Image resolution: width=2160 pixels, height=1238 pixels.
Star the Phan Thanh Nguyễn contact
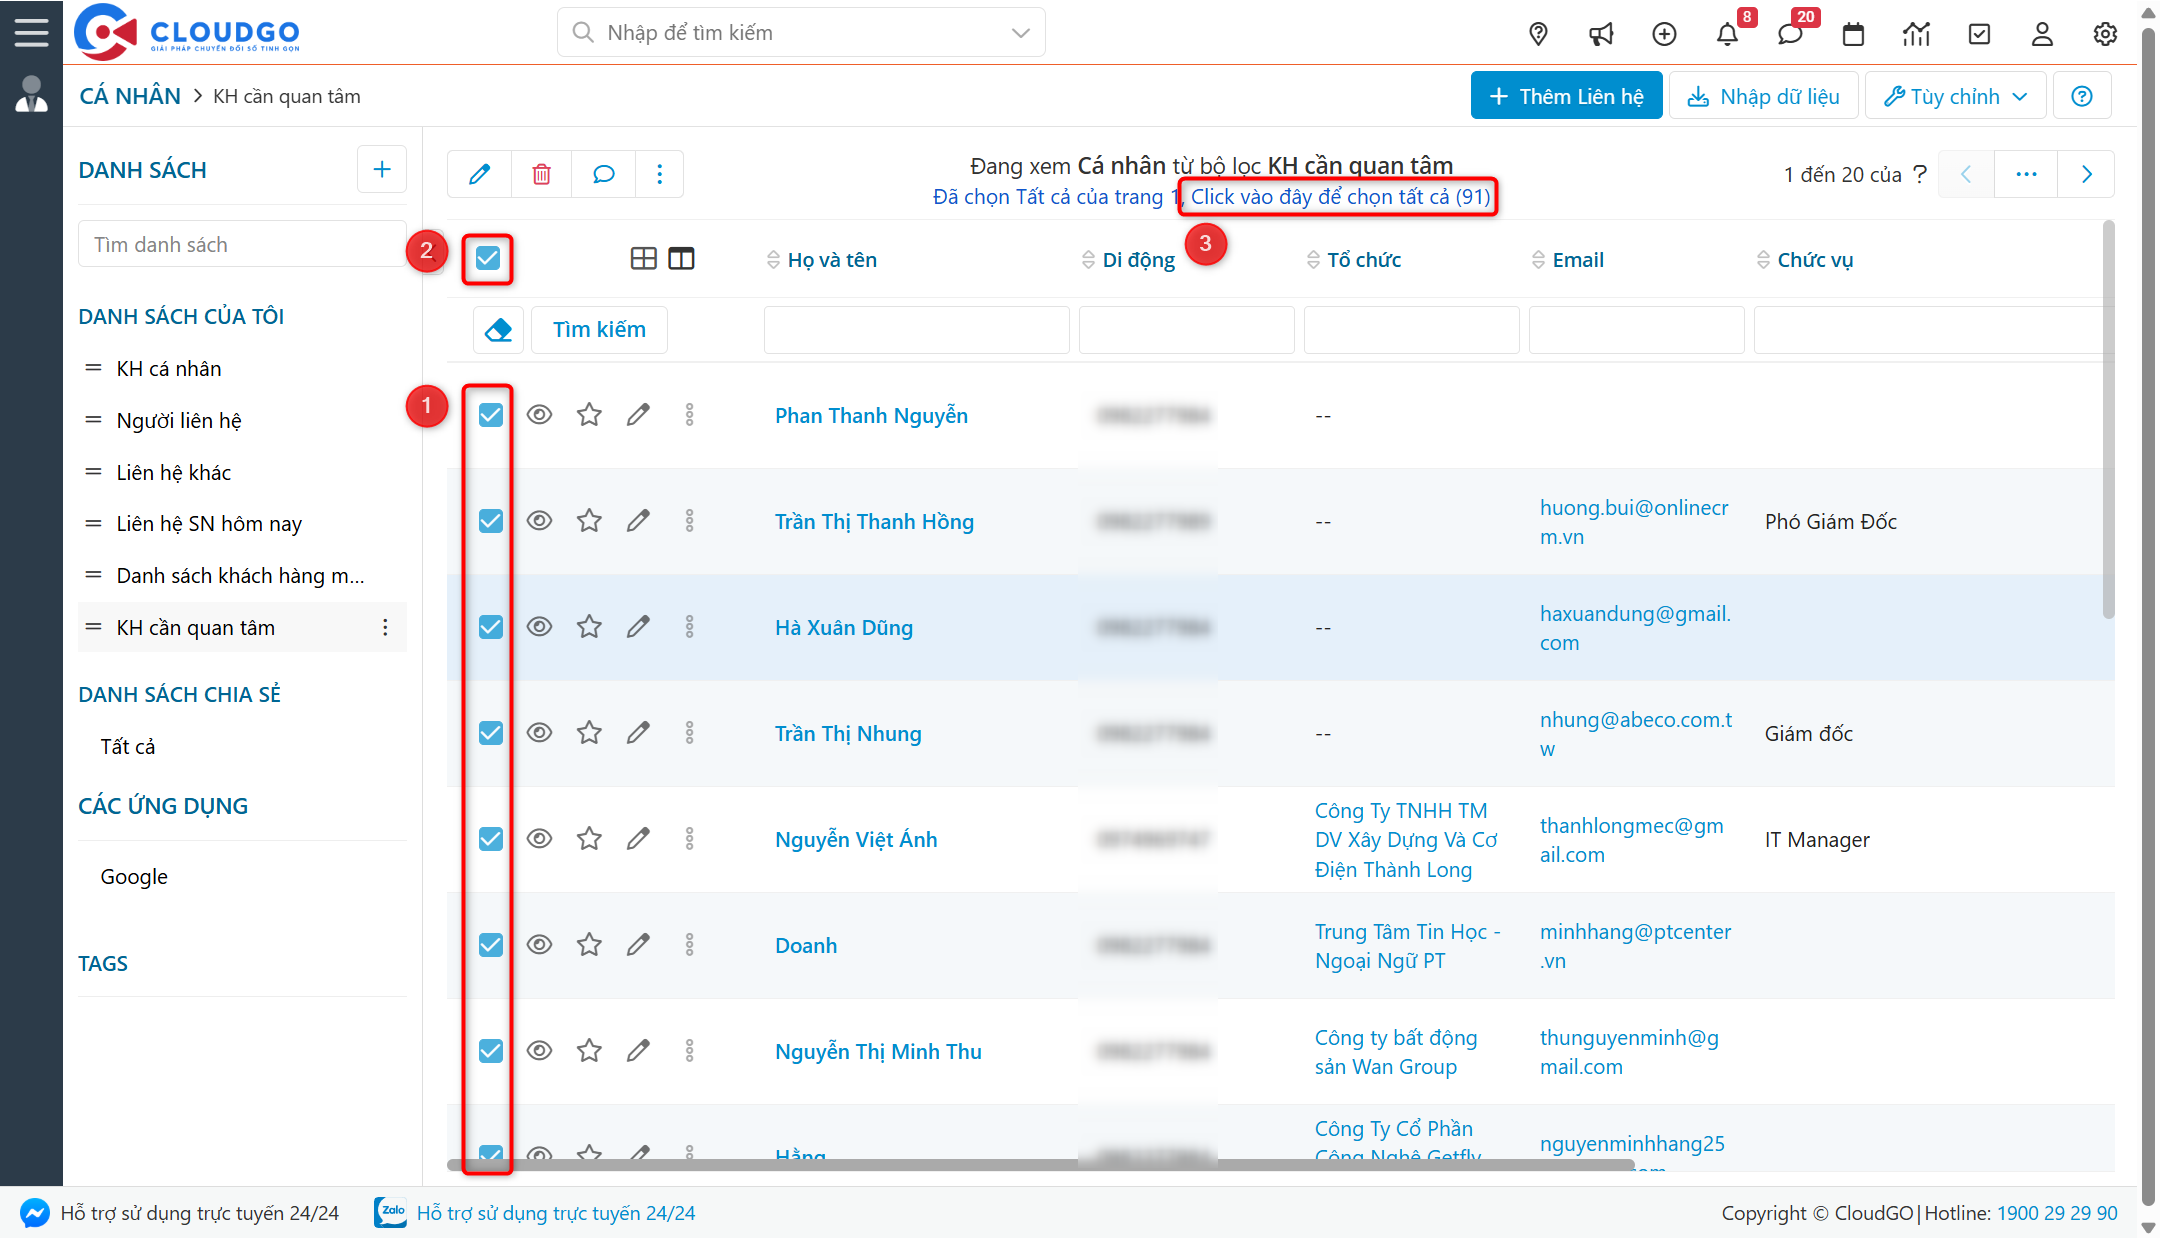(589, 415)
